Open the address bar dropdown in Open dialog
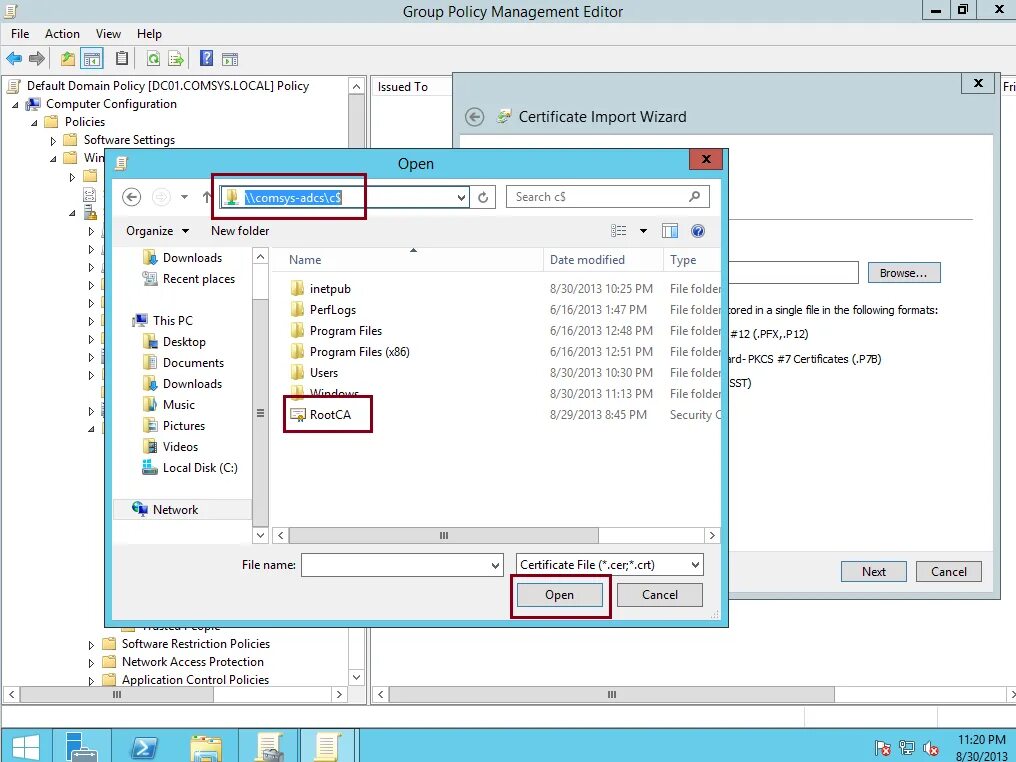The height and width of the screenshot is (762, 1016). (x=461, y=198)
